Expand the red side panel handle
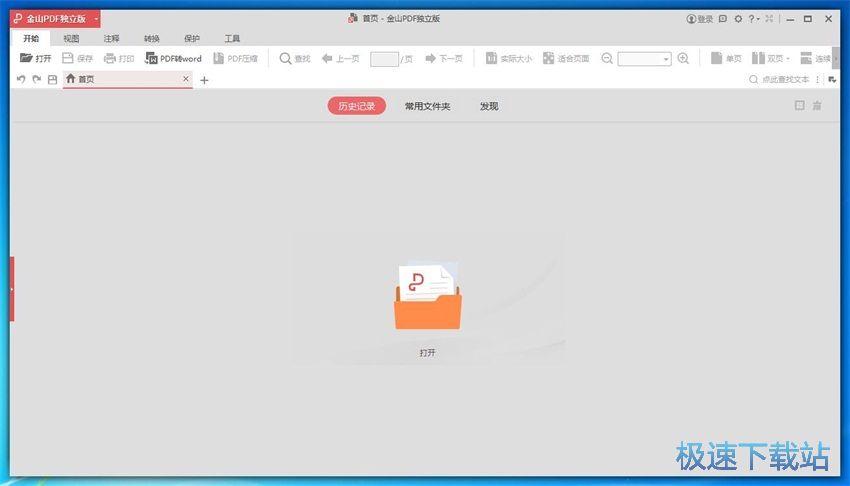The width and height of the screenshot is (850, 486). click(x=12, y=289)
